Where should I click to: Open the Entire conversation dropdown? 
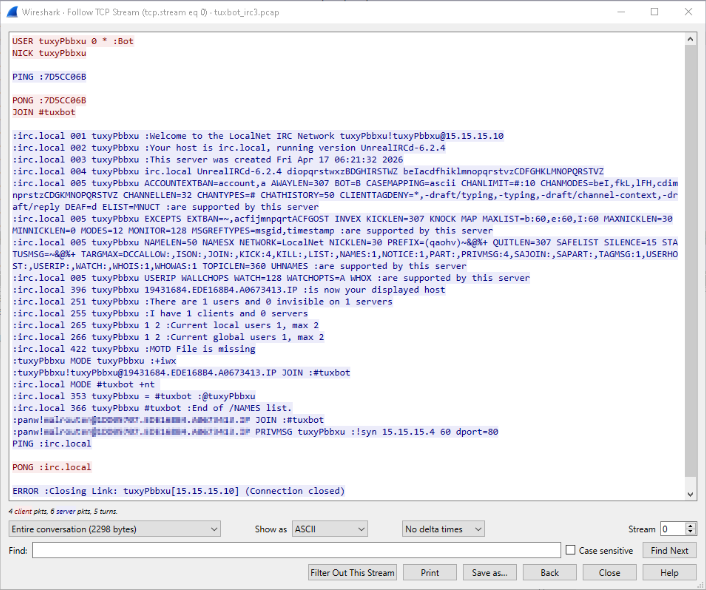[114, 529]
